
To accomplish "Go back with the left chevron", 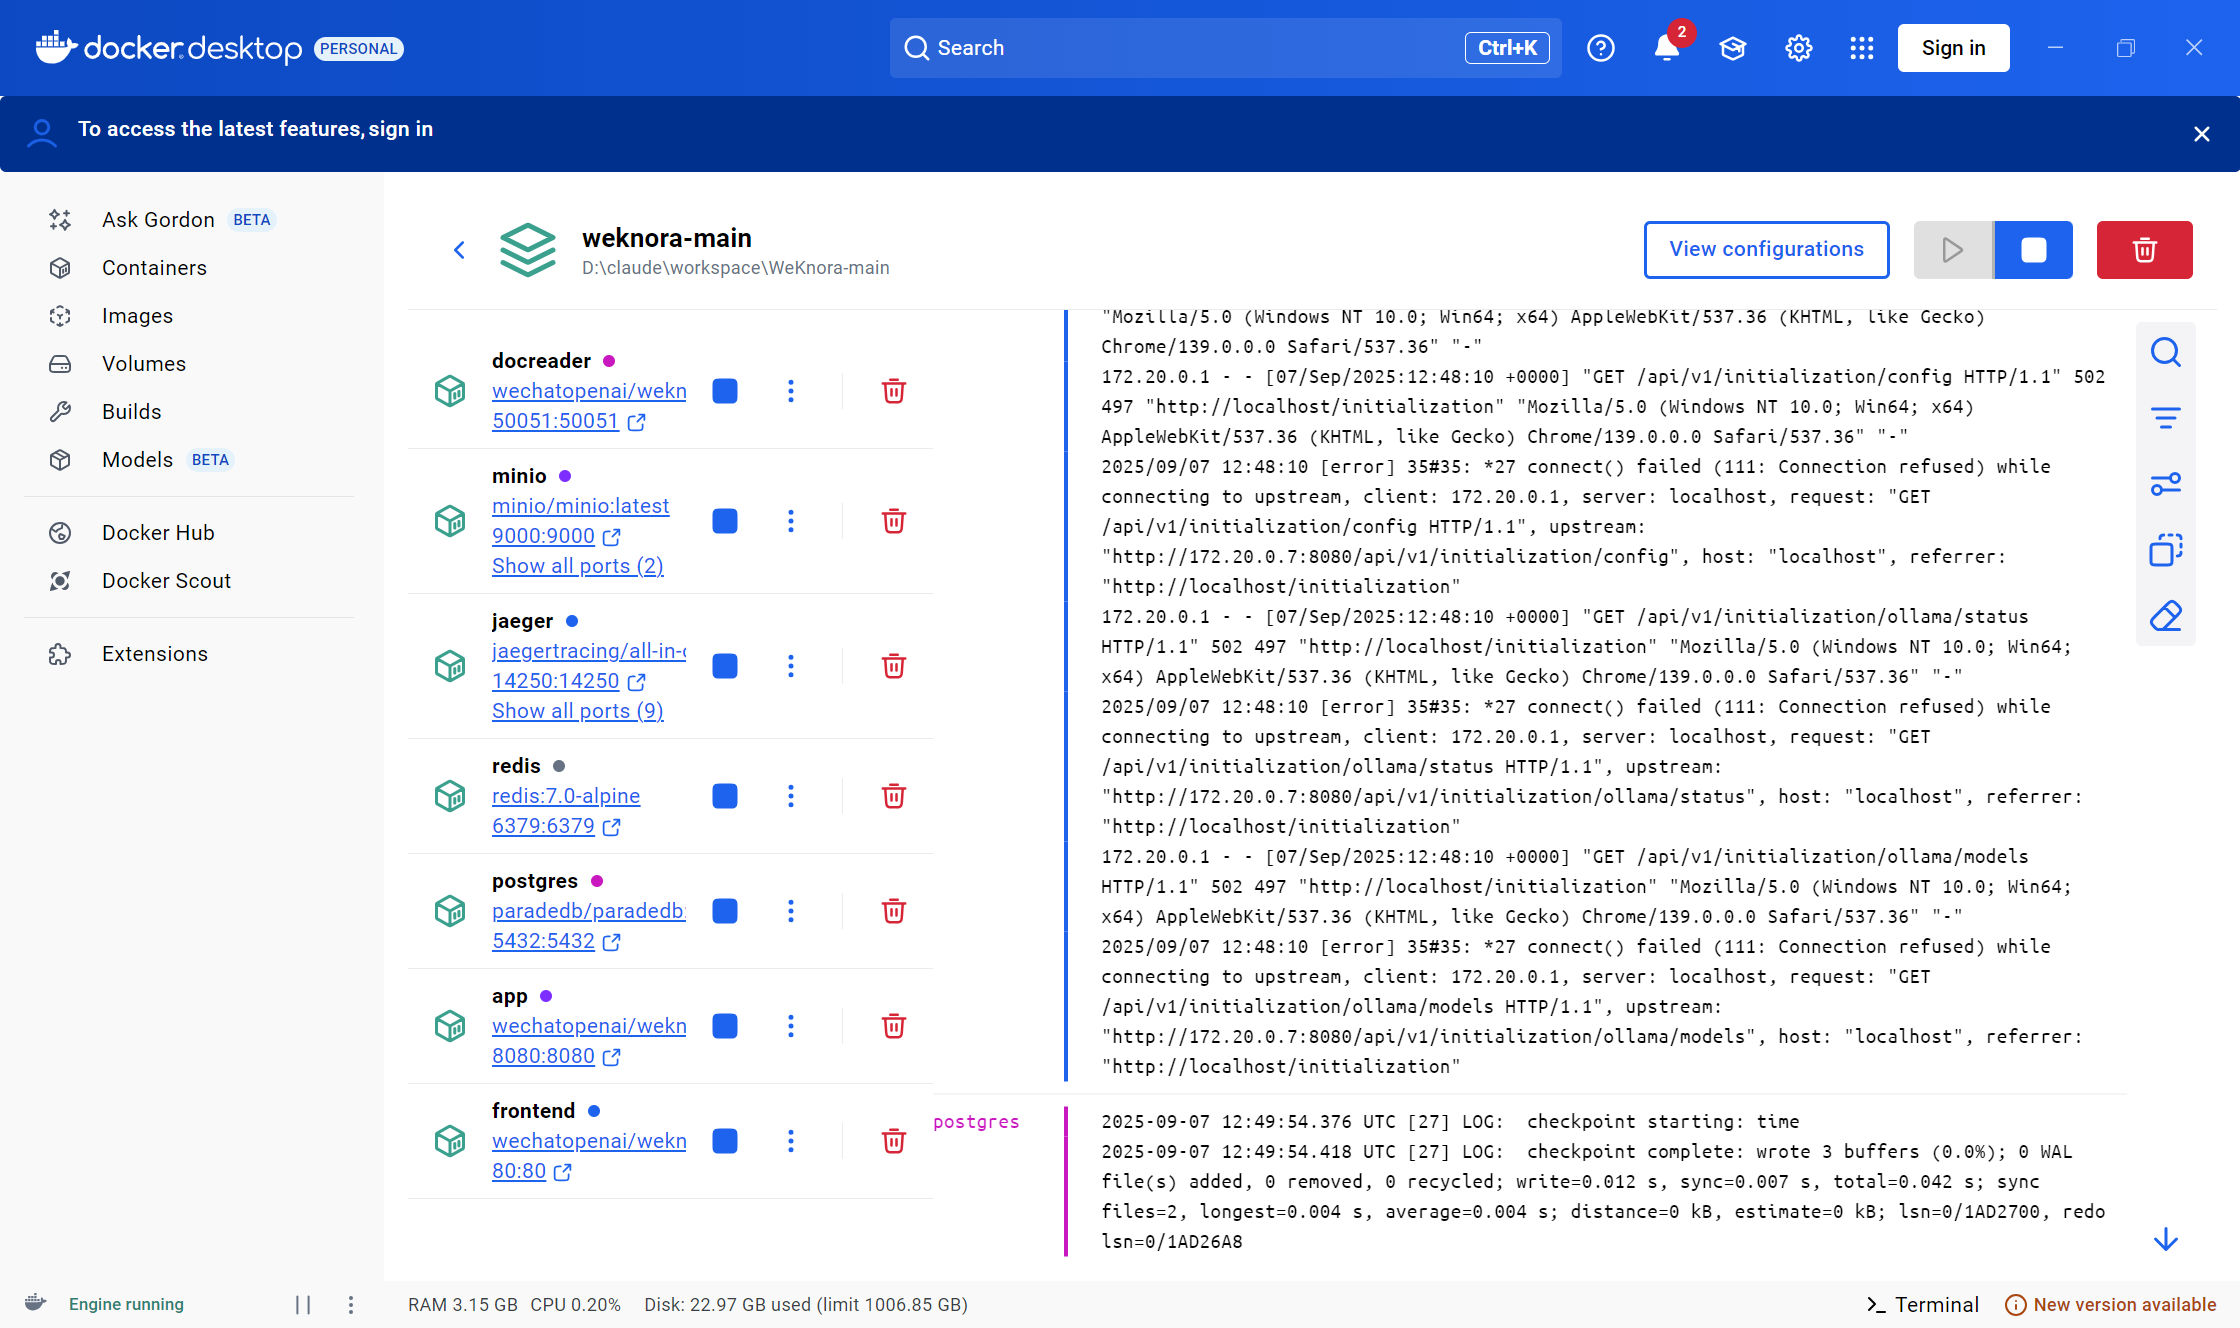I will pos(460,250).
